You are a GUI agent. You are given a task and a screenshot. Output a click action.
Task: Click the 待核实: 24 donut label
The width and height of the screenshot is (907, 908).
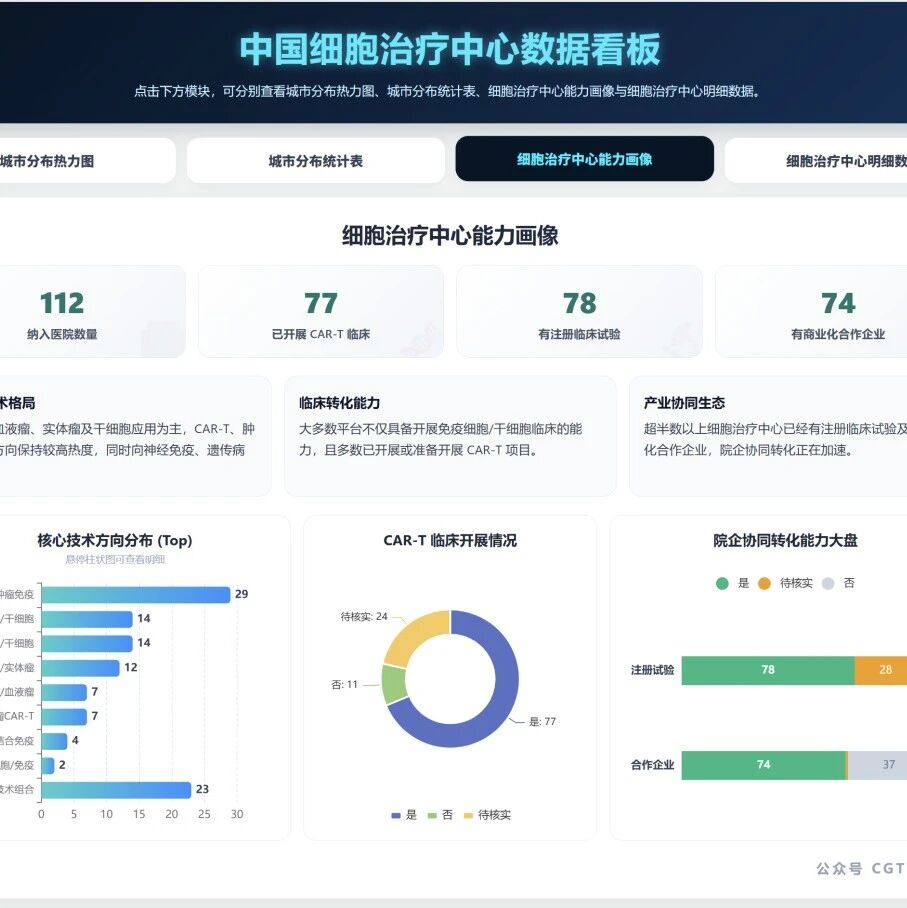[364, 617]
